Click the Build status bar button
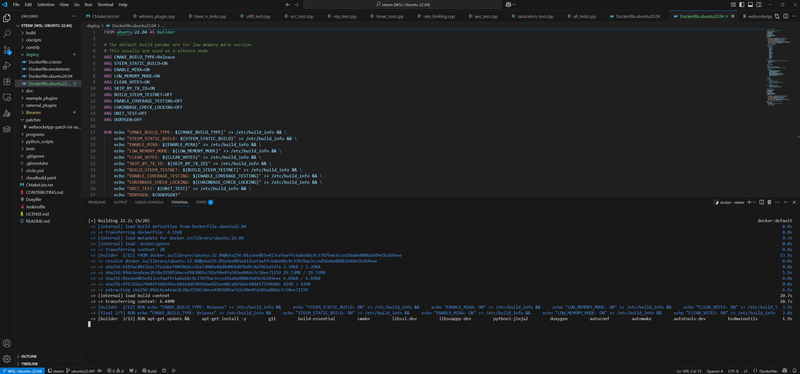The image size is (800, 374). 149,371
